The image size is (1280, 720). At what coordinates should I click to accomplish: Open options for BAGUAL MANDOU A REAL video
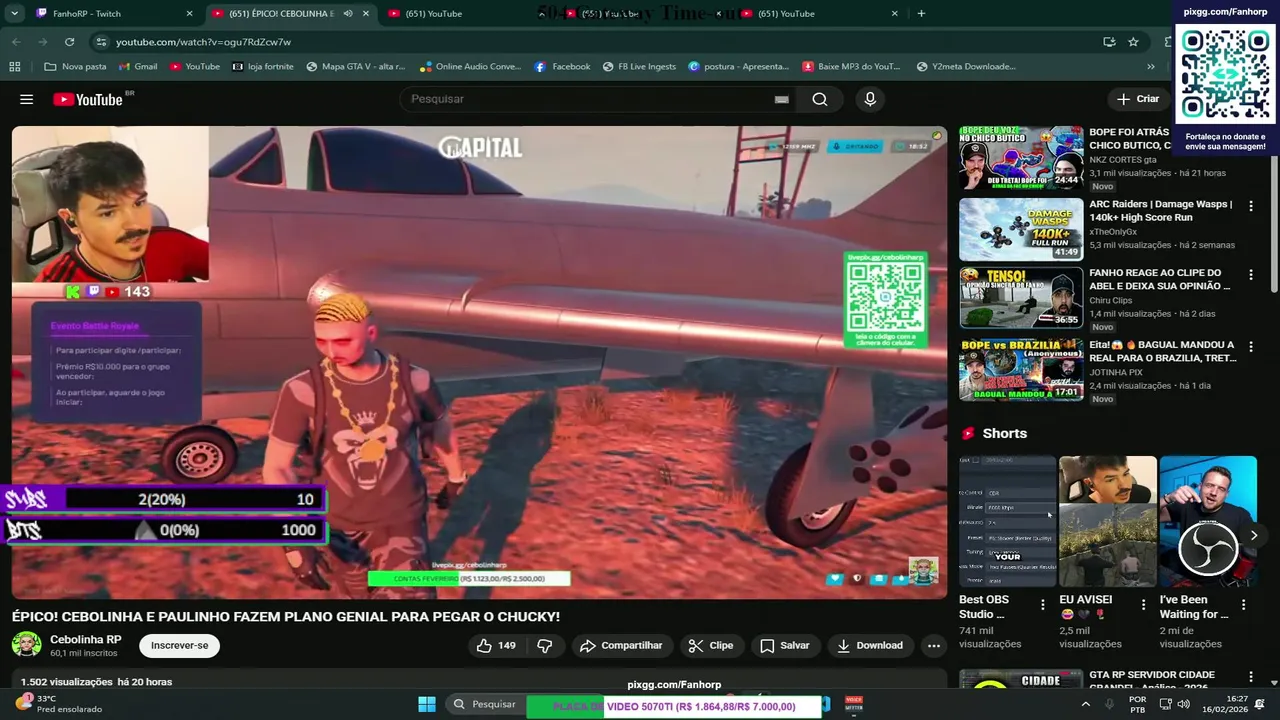(x=1250, y=346)
